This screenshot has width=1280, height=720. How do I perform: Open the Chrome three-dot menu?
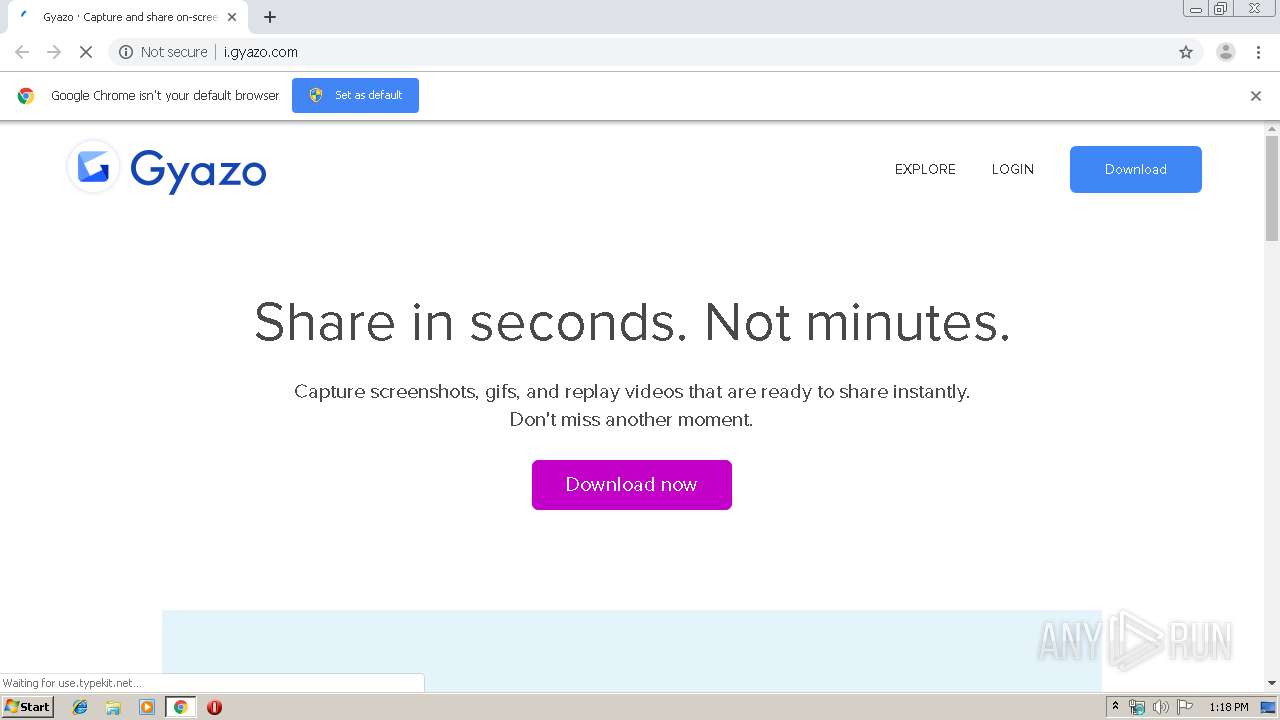tap(1258, 52)
